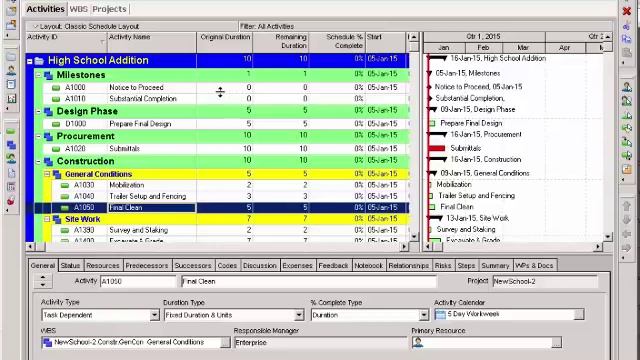Click the activity table scroll down arrow
This screenshot has width=640, height=360.
coord(414,237)
